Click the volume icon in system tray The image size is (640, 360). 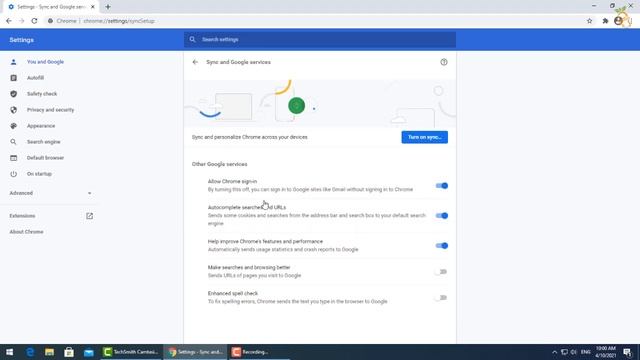(574, 352)
